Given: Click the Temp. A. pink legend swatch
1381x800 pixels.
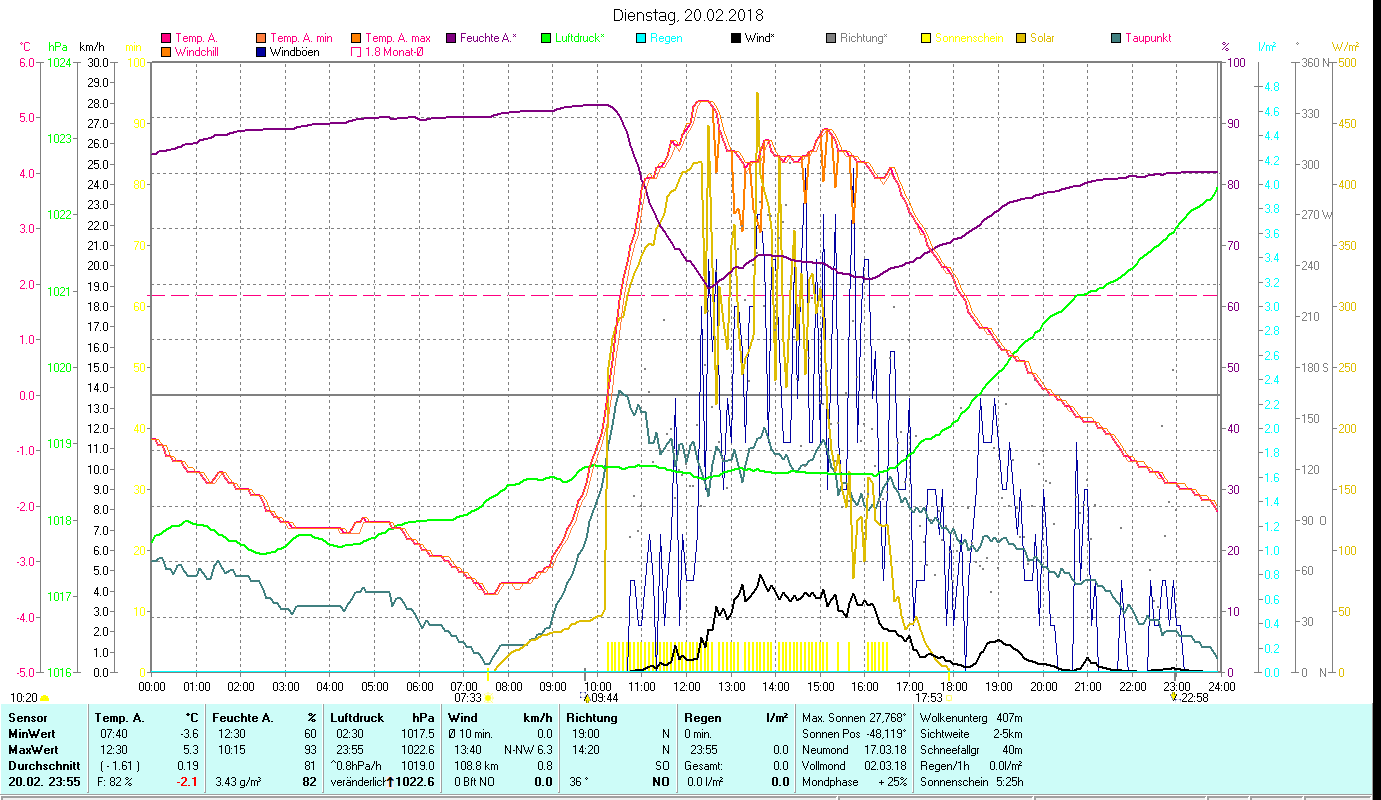Looking at the screenshot, I should (x=166, y=39).
